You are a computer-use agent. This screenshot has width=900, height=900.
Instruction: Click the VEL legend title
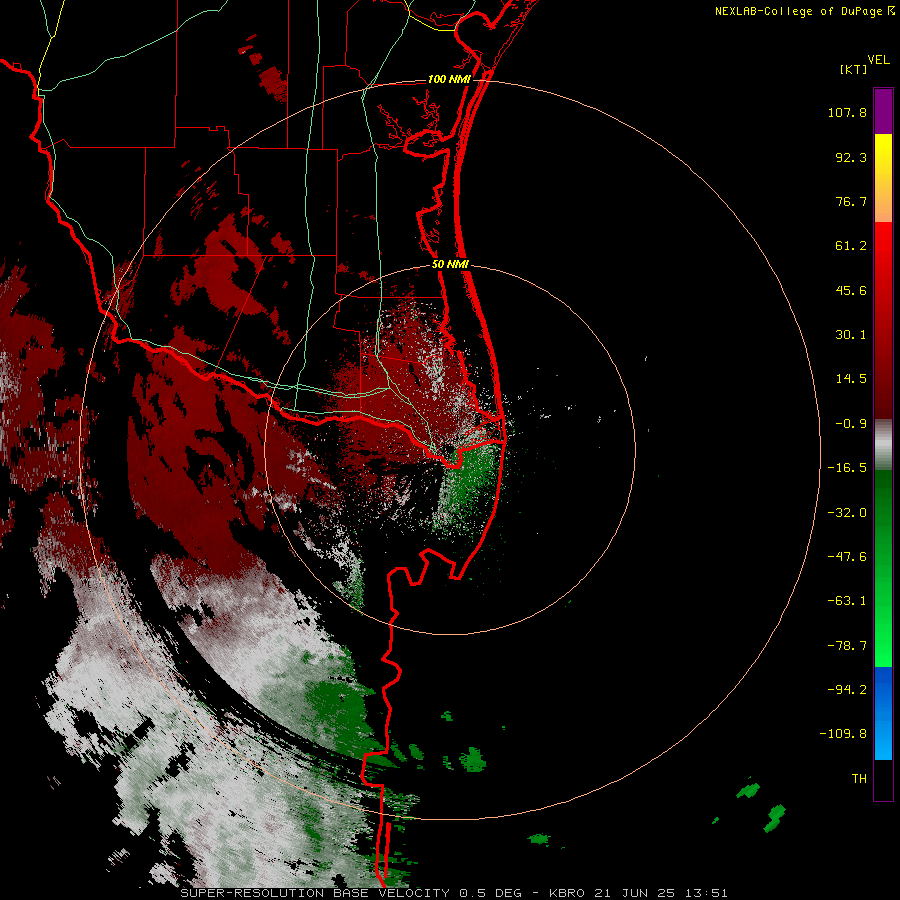(x=878, y=60)
